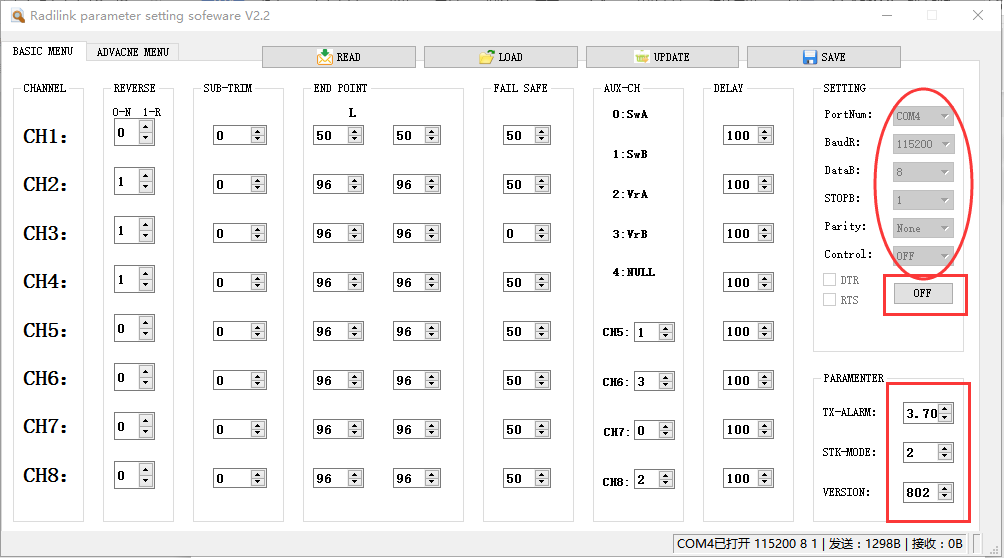Increase the TX-ALARM value with up arrow
Image resolution: width=1004 pixels, height=558 pixels.
click(945, 408)
